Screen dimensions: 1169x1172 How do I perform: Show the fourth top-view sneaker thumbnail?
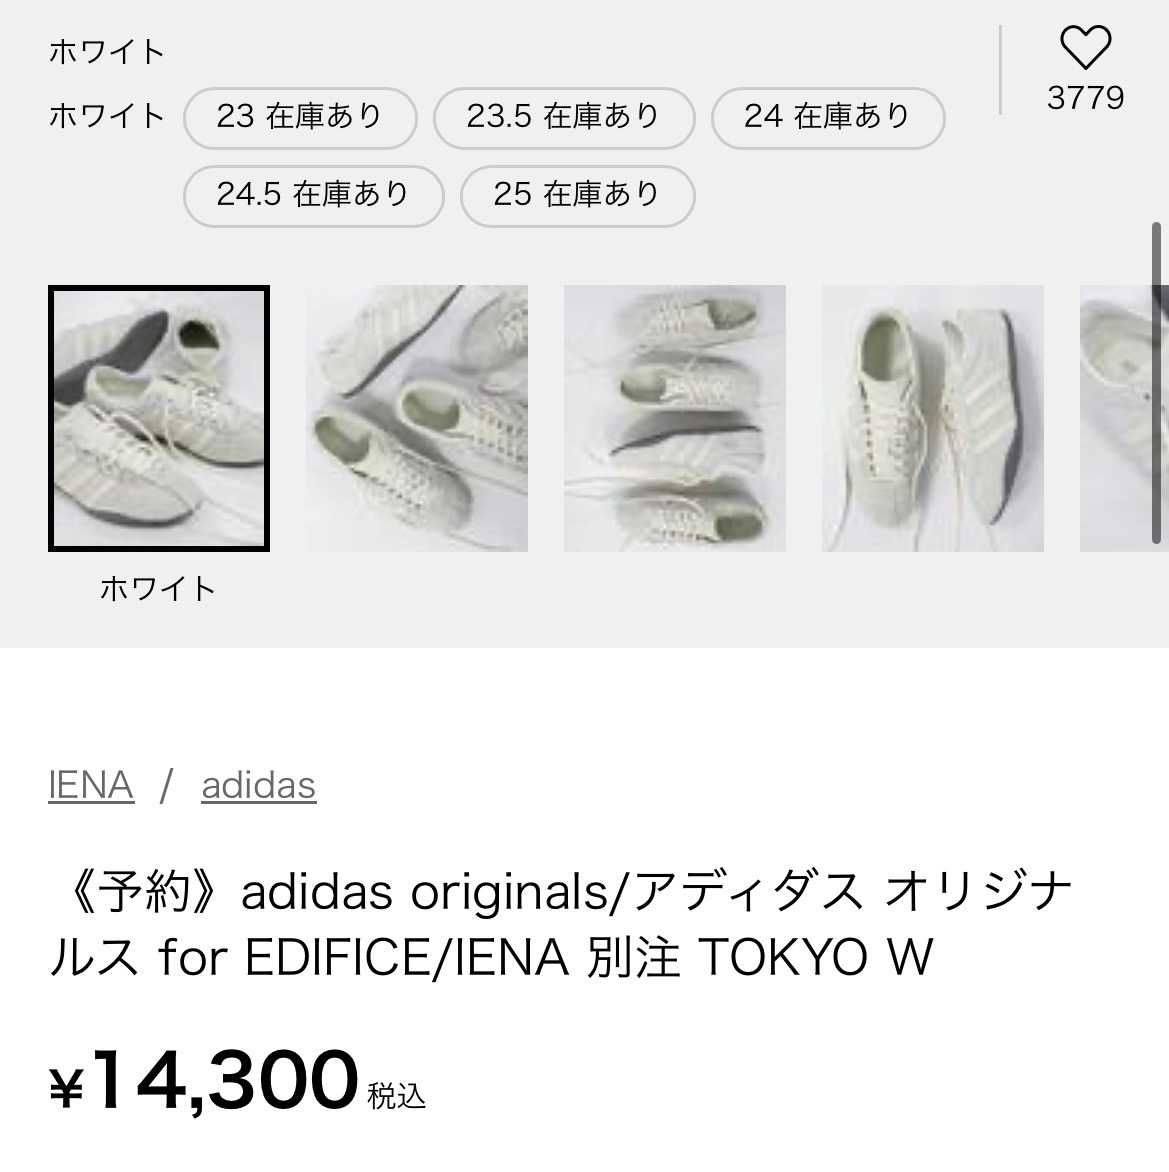point(932,418)
